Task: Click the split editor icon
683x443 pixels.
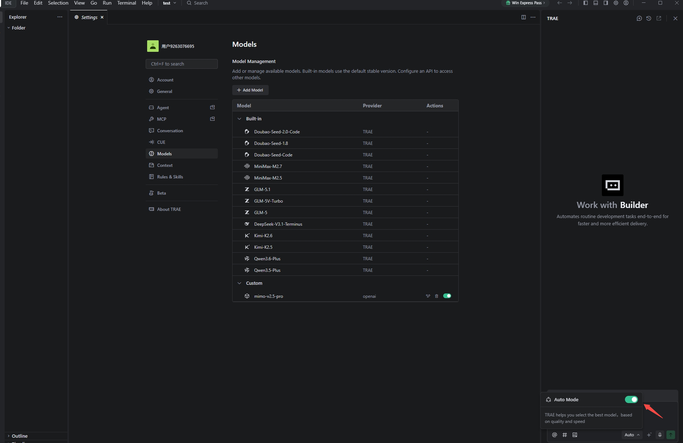Action: [523, 17]
